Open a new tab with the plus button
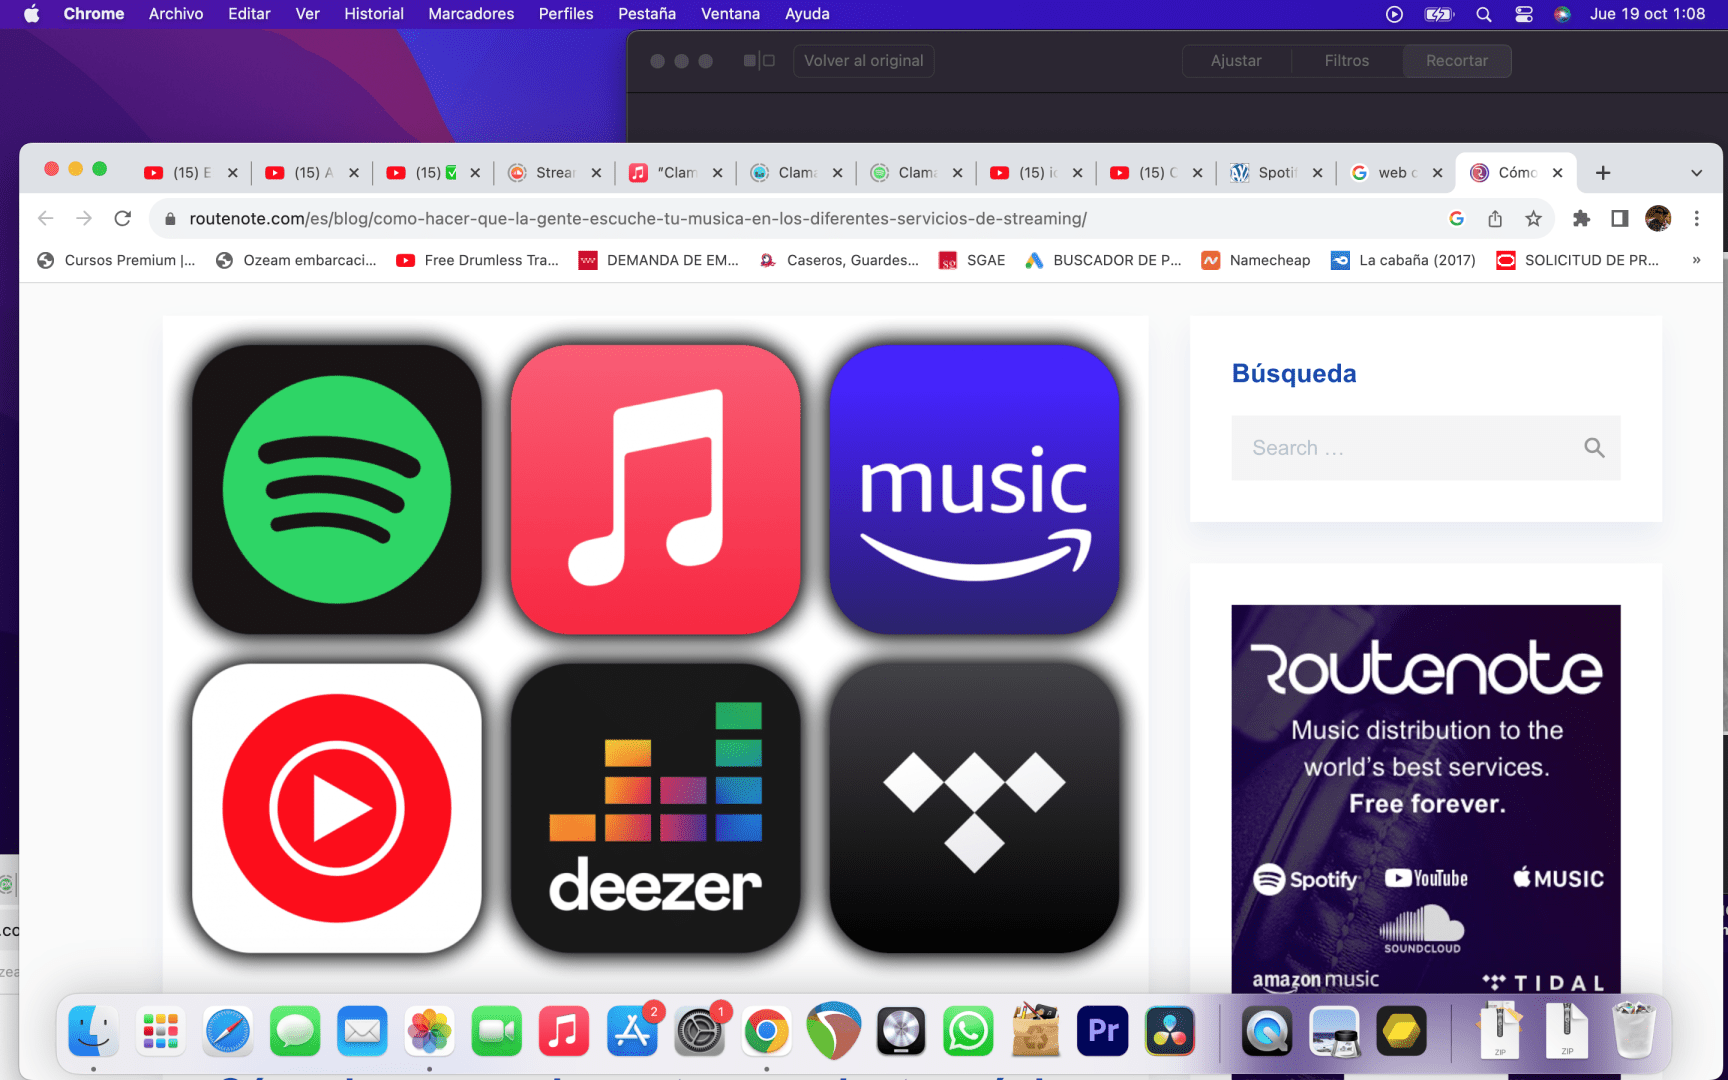This screenshot has height=1080, width=1728. (1602, 173)
